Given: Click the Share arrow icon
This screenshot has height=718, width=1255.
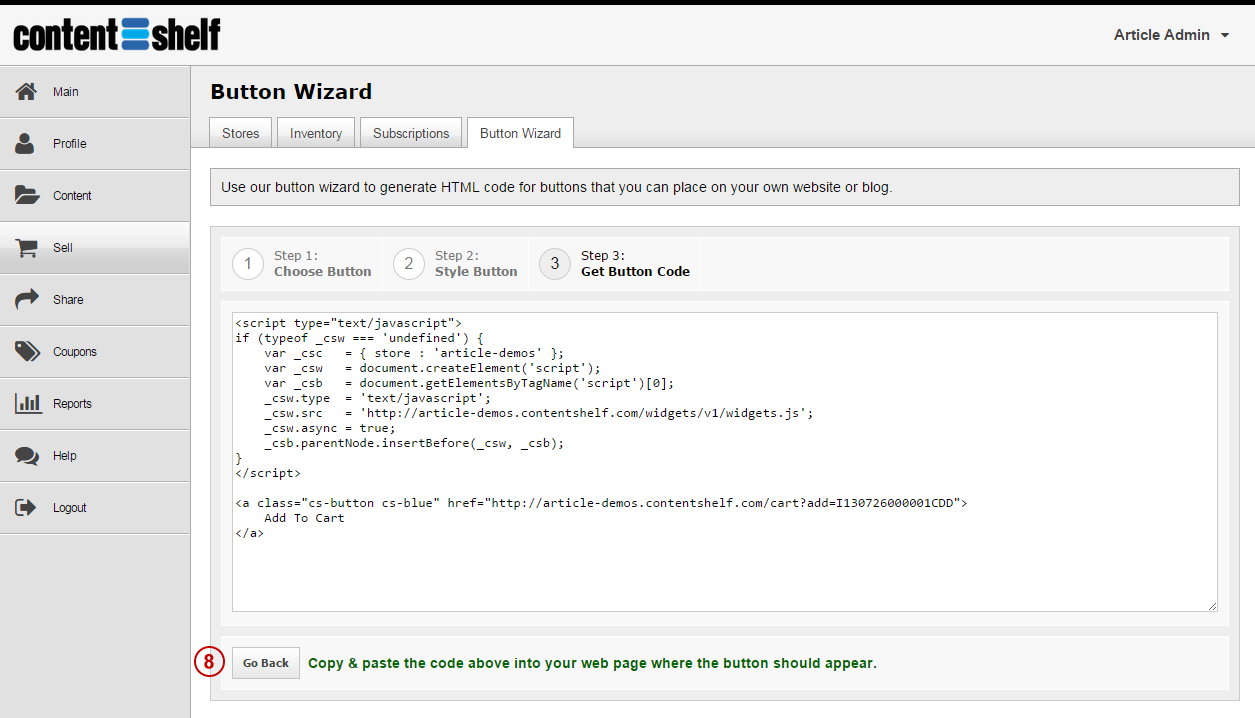Looking at the screenshot, I should point(27,300).
